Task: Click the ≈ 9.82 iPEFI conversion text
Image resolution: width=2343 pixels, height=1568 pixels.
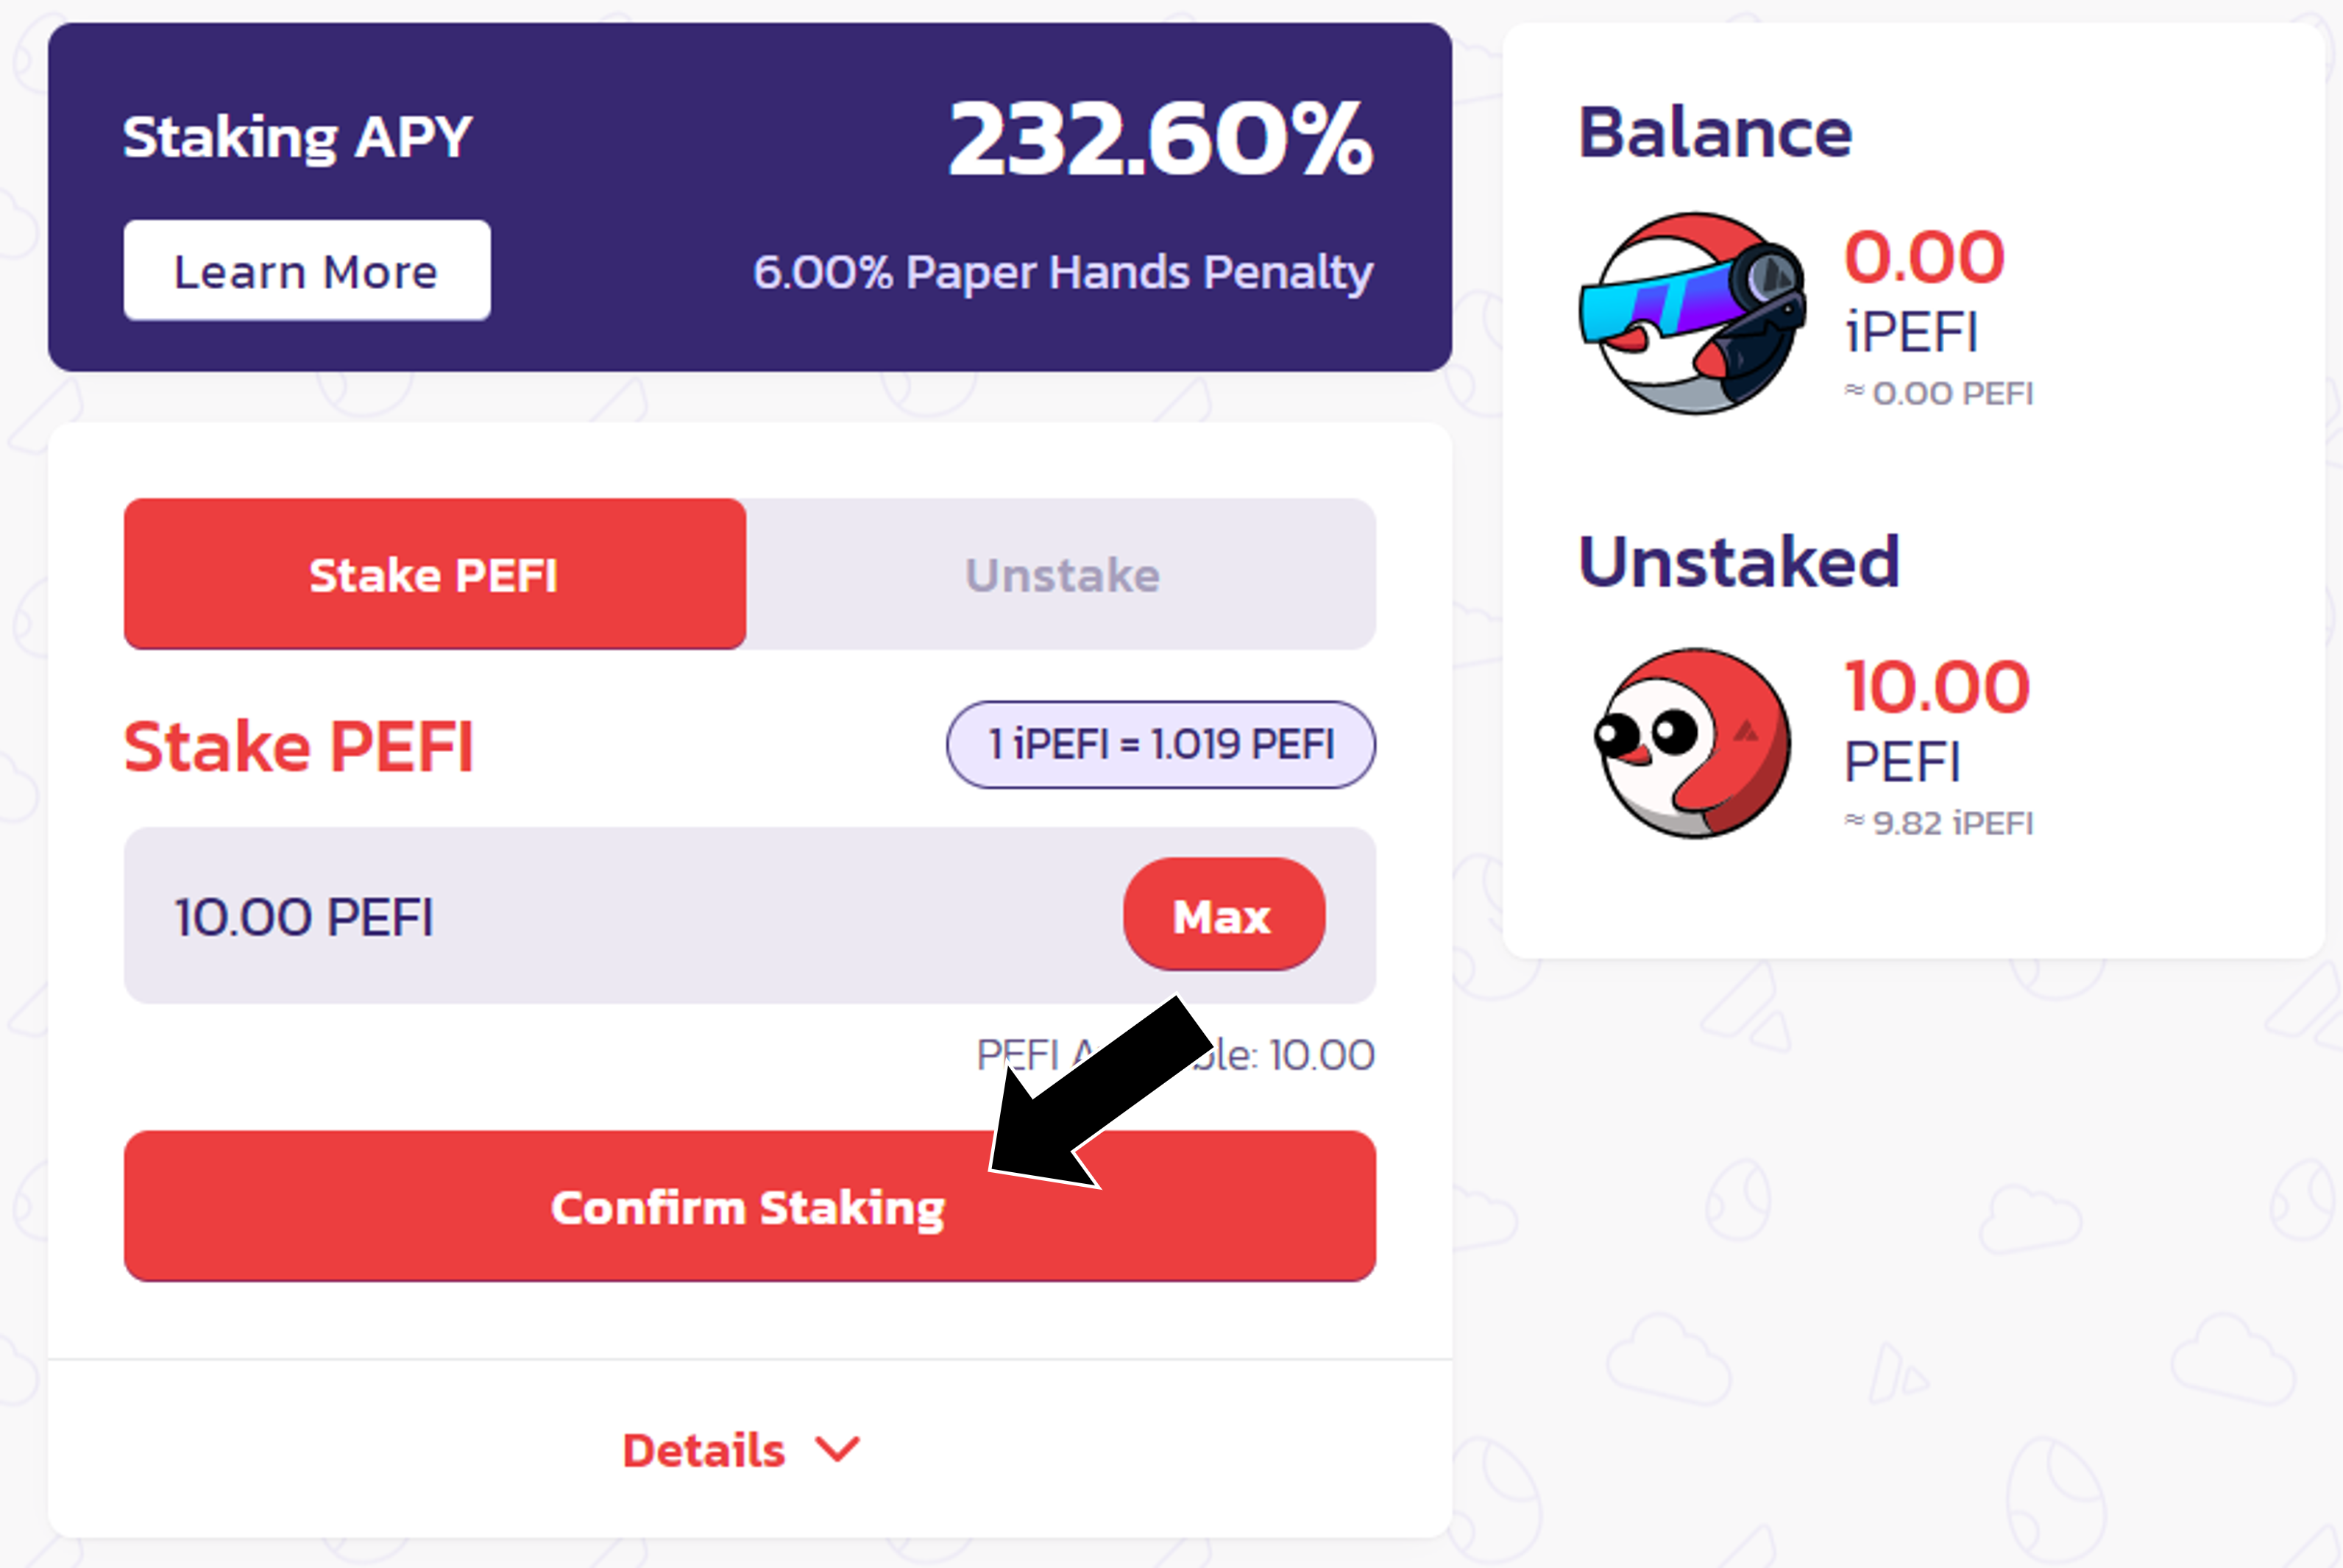Action: [1939, 823]
